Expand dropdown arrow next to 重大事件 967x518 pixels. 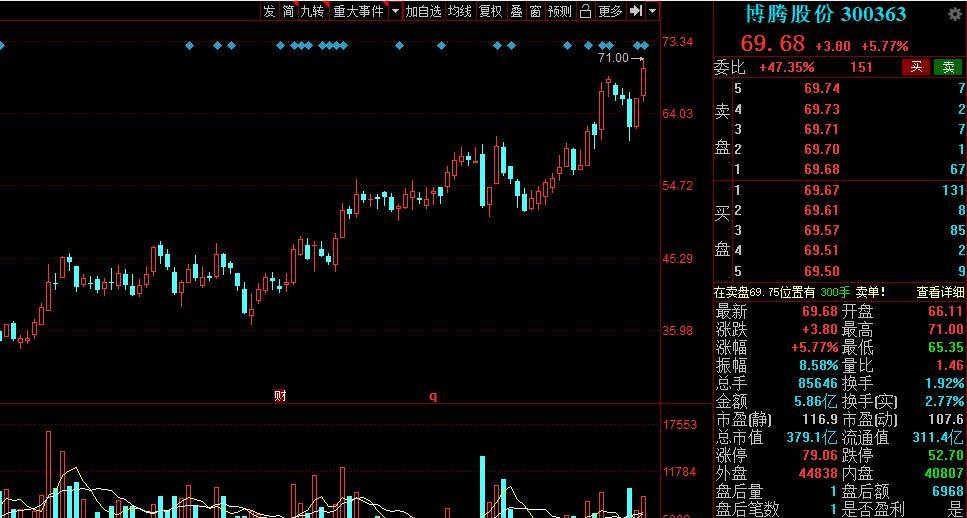pyautogui.click(x=395, y=11)
